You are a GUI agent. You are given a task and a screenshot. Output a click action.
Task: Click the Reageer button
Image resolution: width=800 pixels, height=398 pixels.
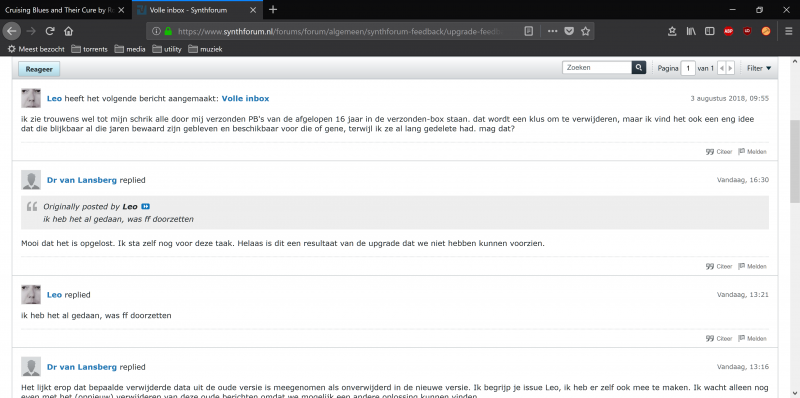[39, 69]
